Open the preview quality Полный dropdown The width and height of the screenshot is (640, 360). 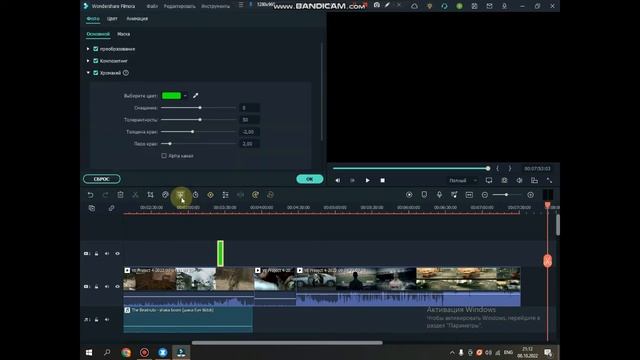[x=462, y=180]
